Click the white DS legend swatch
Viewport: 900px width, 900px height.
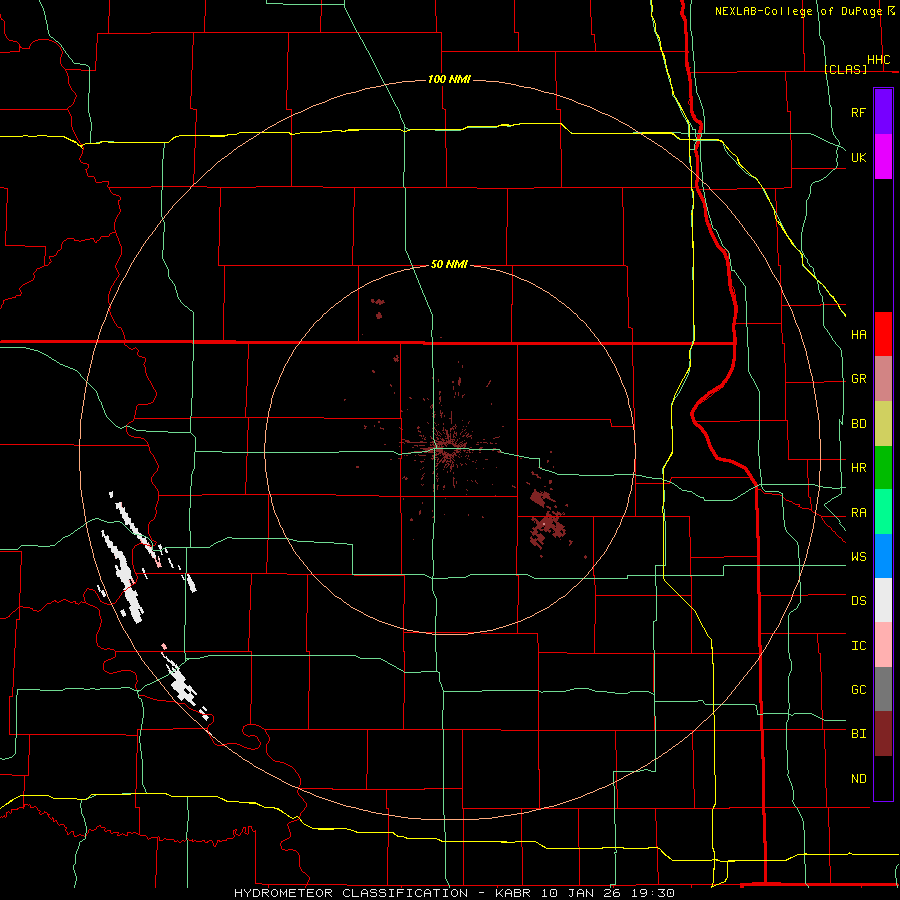(x=883, y=600)
